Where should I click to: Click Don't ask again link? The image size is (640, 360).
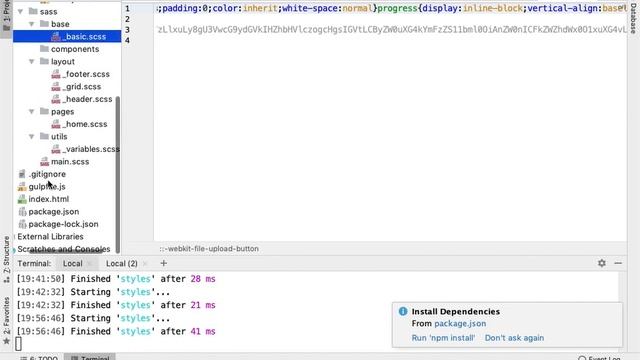click(514, 338)
